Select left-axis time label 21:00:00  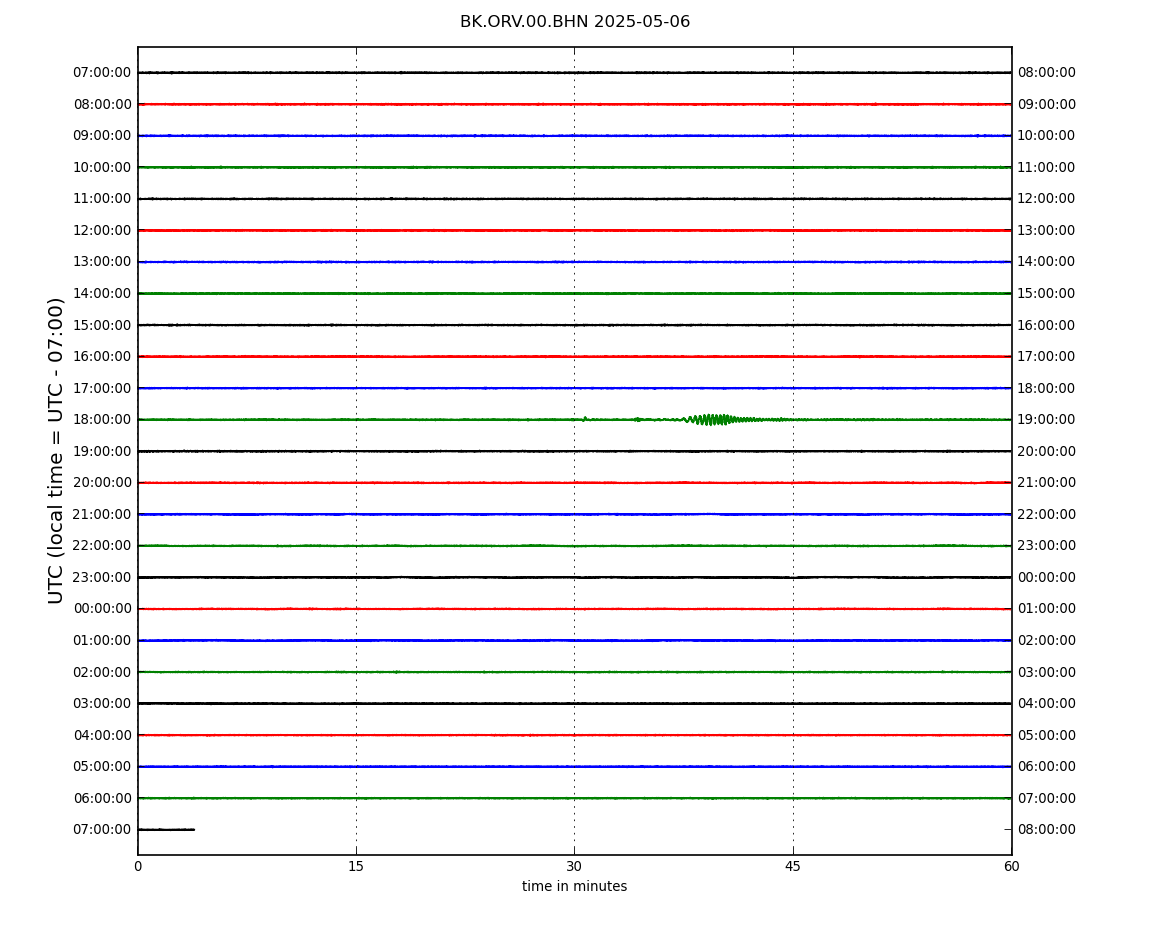[102, 514]
